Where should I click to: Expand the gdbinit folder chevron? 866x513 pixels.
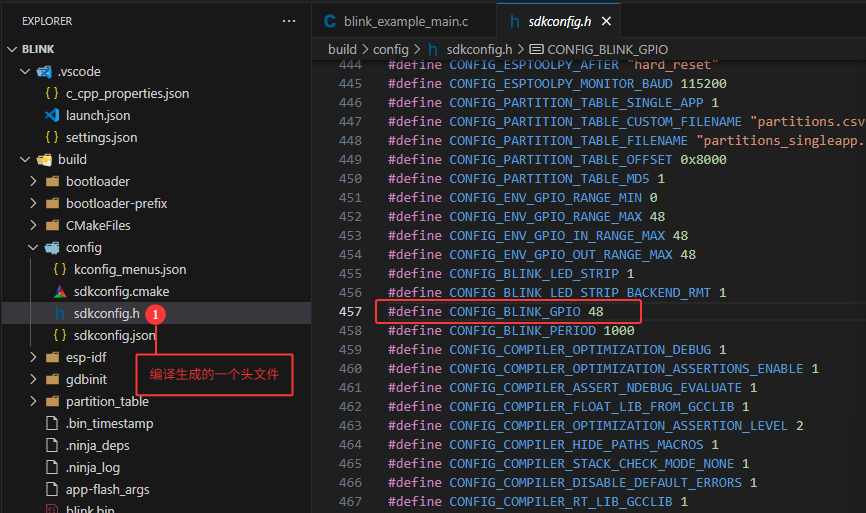(33, 380)
